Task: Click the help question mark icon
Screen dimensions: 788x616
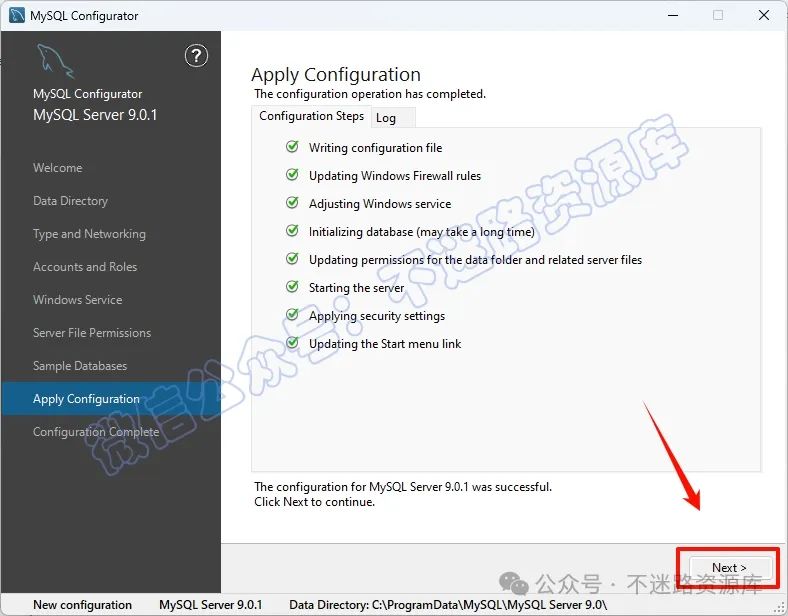Action: [x=196, y=56]
